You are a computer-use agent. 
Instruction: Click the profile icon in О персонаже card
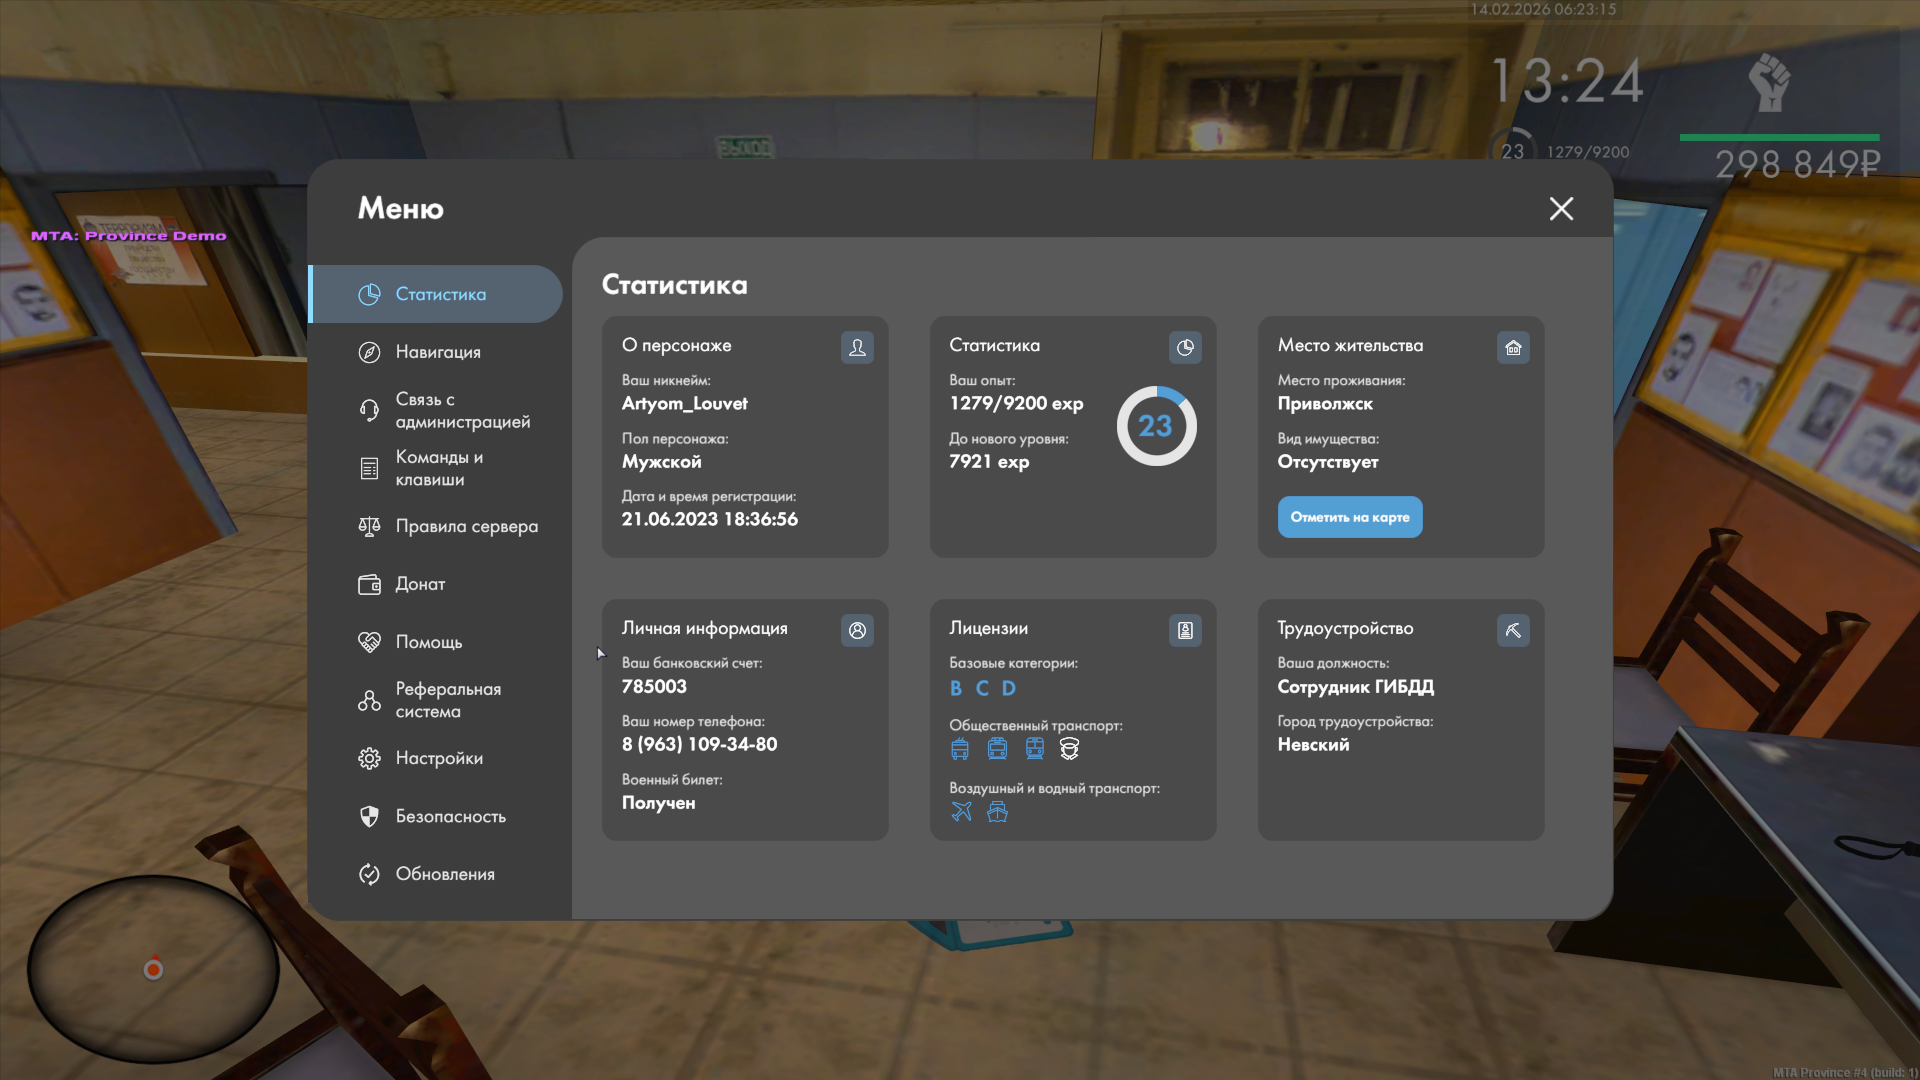857,347
